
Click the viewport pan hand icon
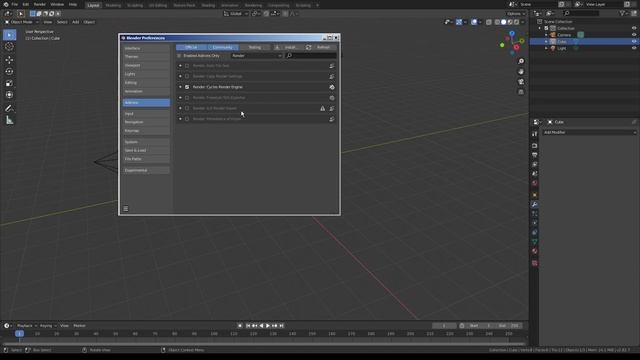click(521, 71)
